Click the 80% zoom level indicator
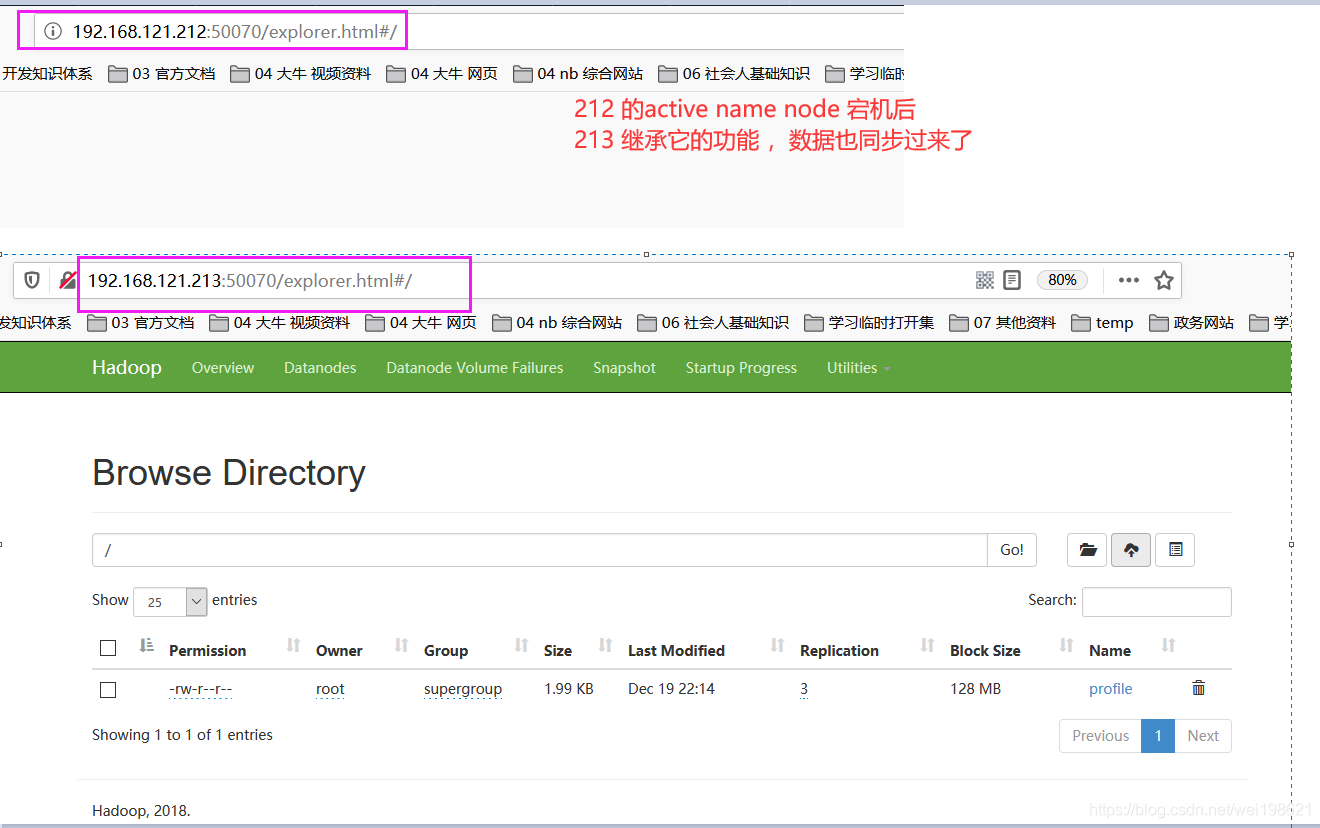Screen dimensions: 1320x828 click(x=1062, y=280)
